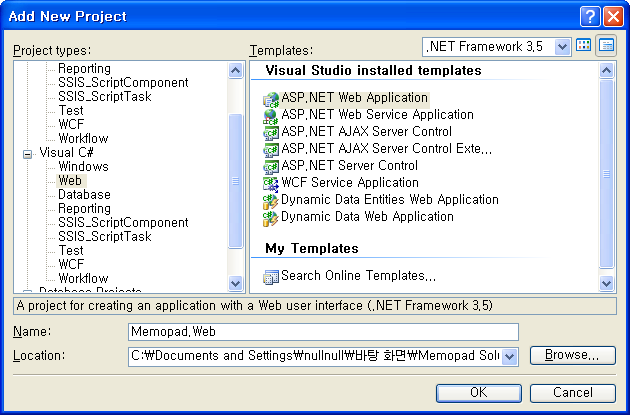Select ASP.NET Web Application template text
Screen dimensions: 630x415
click(354, 98)
